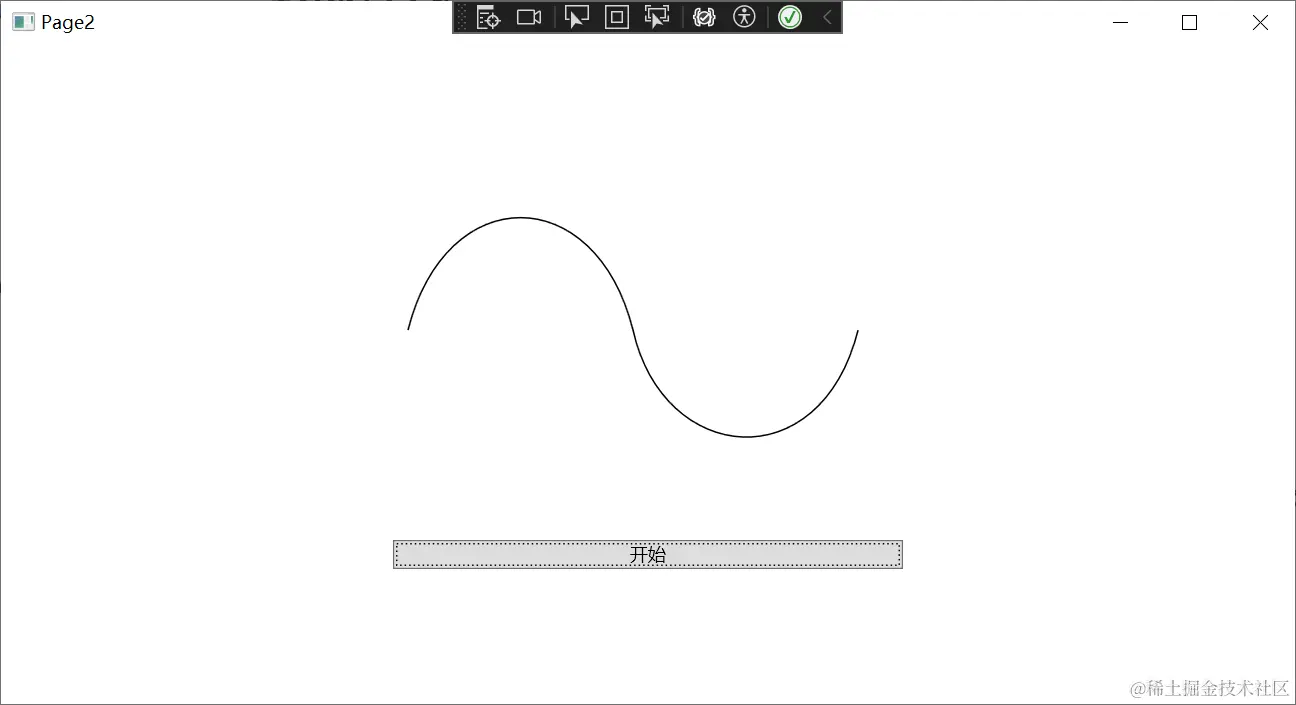The width and height of the screenshot is (1296, 705).
Task: Collapse the debug toolbar with chevron
Action: click(x=827, y=17)
